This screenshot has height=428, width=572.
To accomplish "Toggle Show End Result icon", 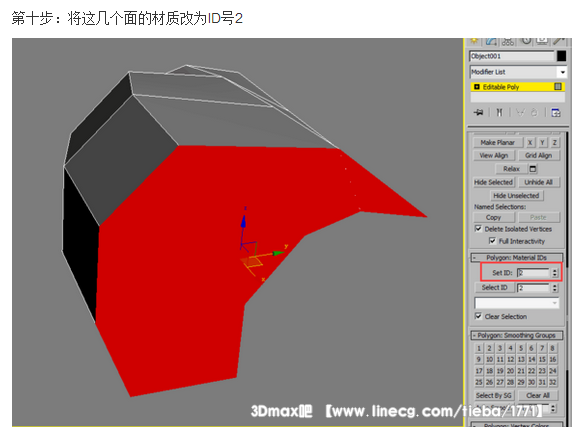I will 499,112.
